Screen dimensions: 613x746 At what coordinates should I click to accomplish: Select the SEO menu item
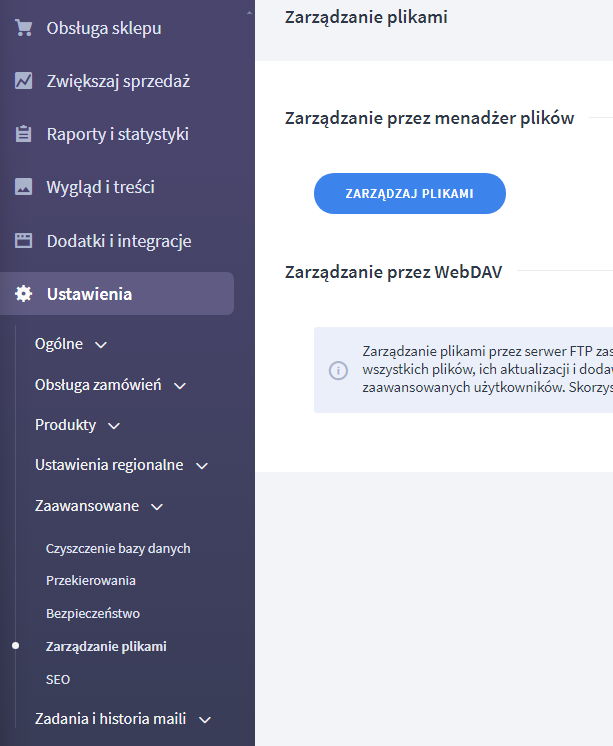coord(58,679)
